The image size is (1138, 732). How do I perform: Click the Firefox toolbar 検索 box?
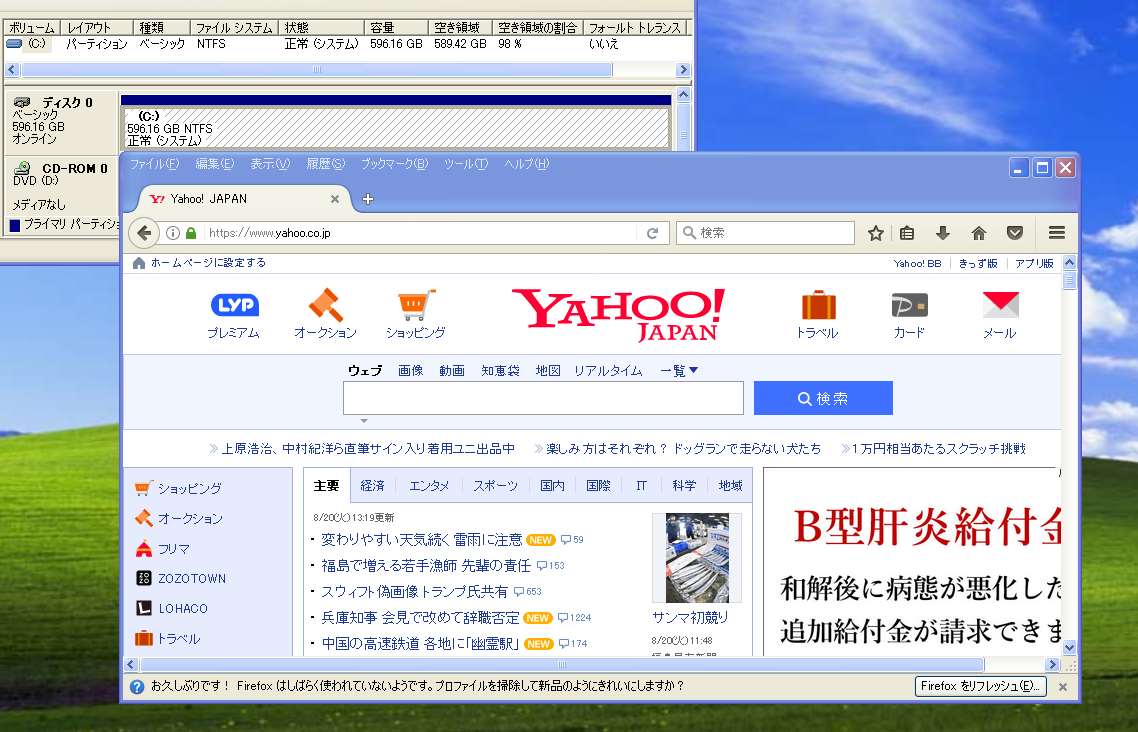coord(765,233)
